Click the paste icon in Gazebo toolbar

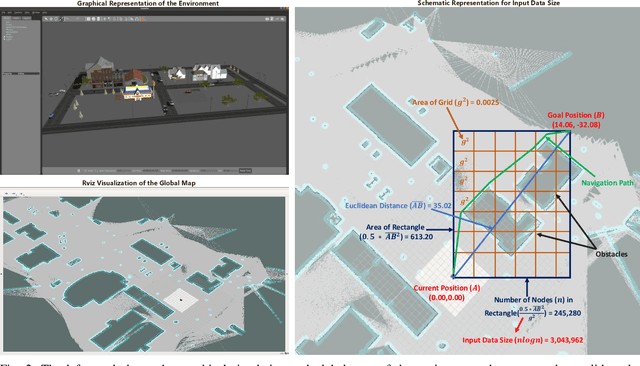[126, 19]
